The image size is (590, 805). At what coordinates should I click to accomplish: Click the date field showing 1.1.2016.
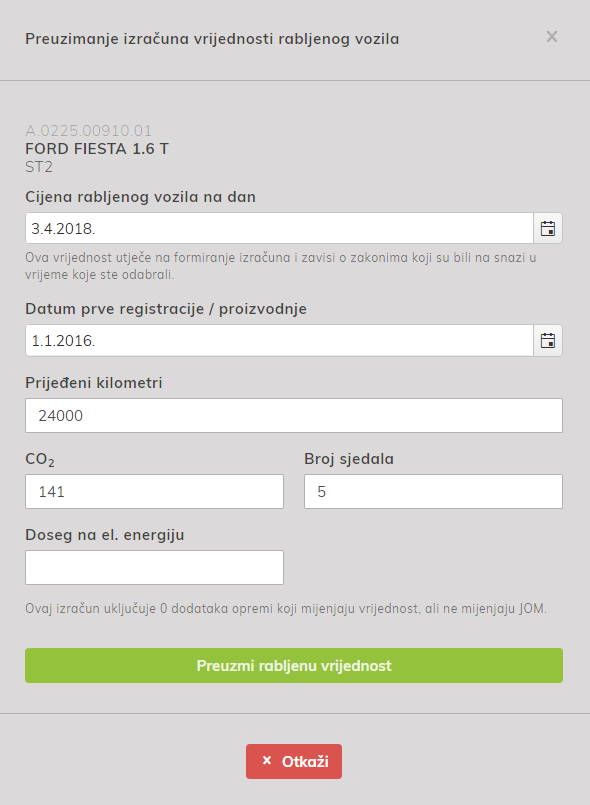(x=279, y=340)
